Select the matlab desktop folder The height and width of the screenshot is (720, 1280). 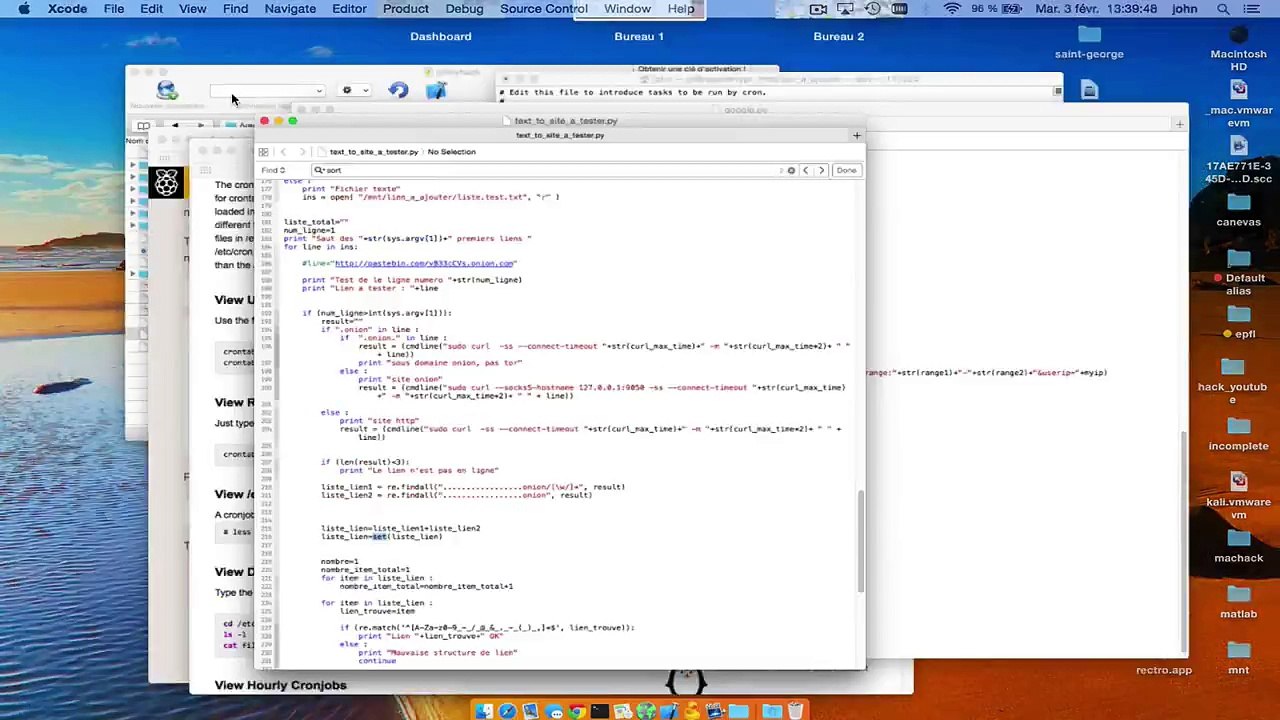(1238, 601)
